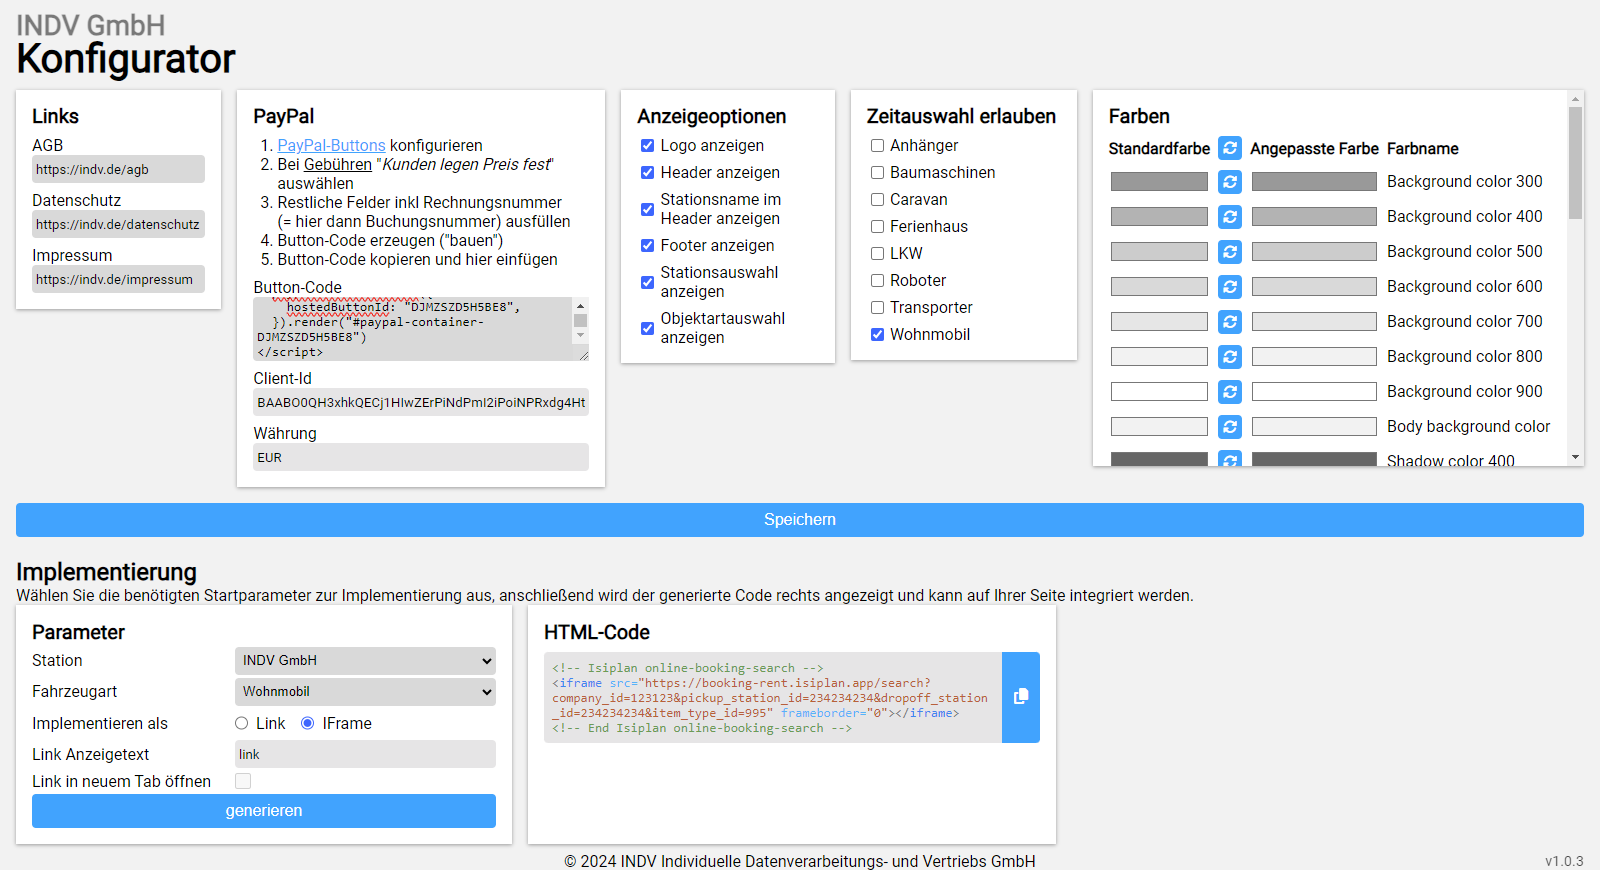Enable Baumaschinen time selection
1600x870 pixels.
[877, 173]
